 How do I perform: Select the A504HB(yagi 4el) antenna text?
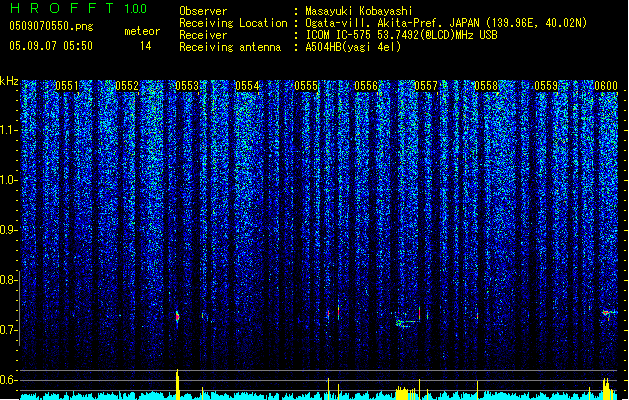tap(353, 47)
